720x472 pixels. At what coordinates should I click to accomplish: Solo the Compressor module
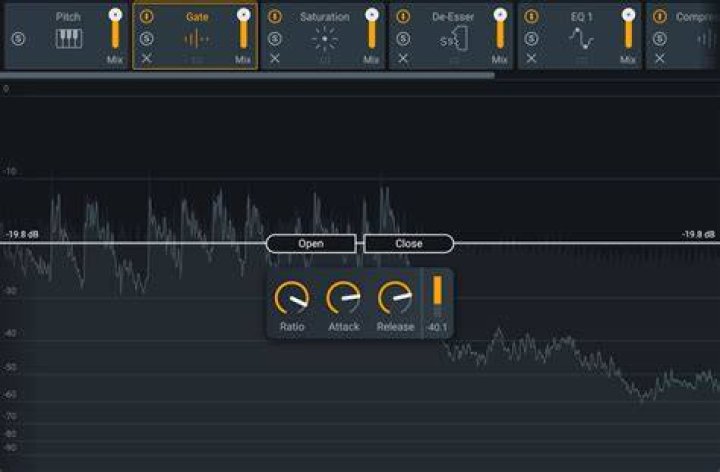click(x=660, y=39)
